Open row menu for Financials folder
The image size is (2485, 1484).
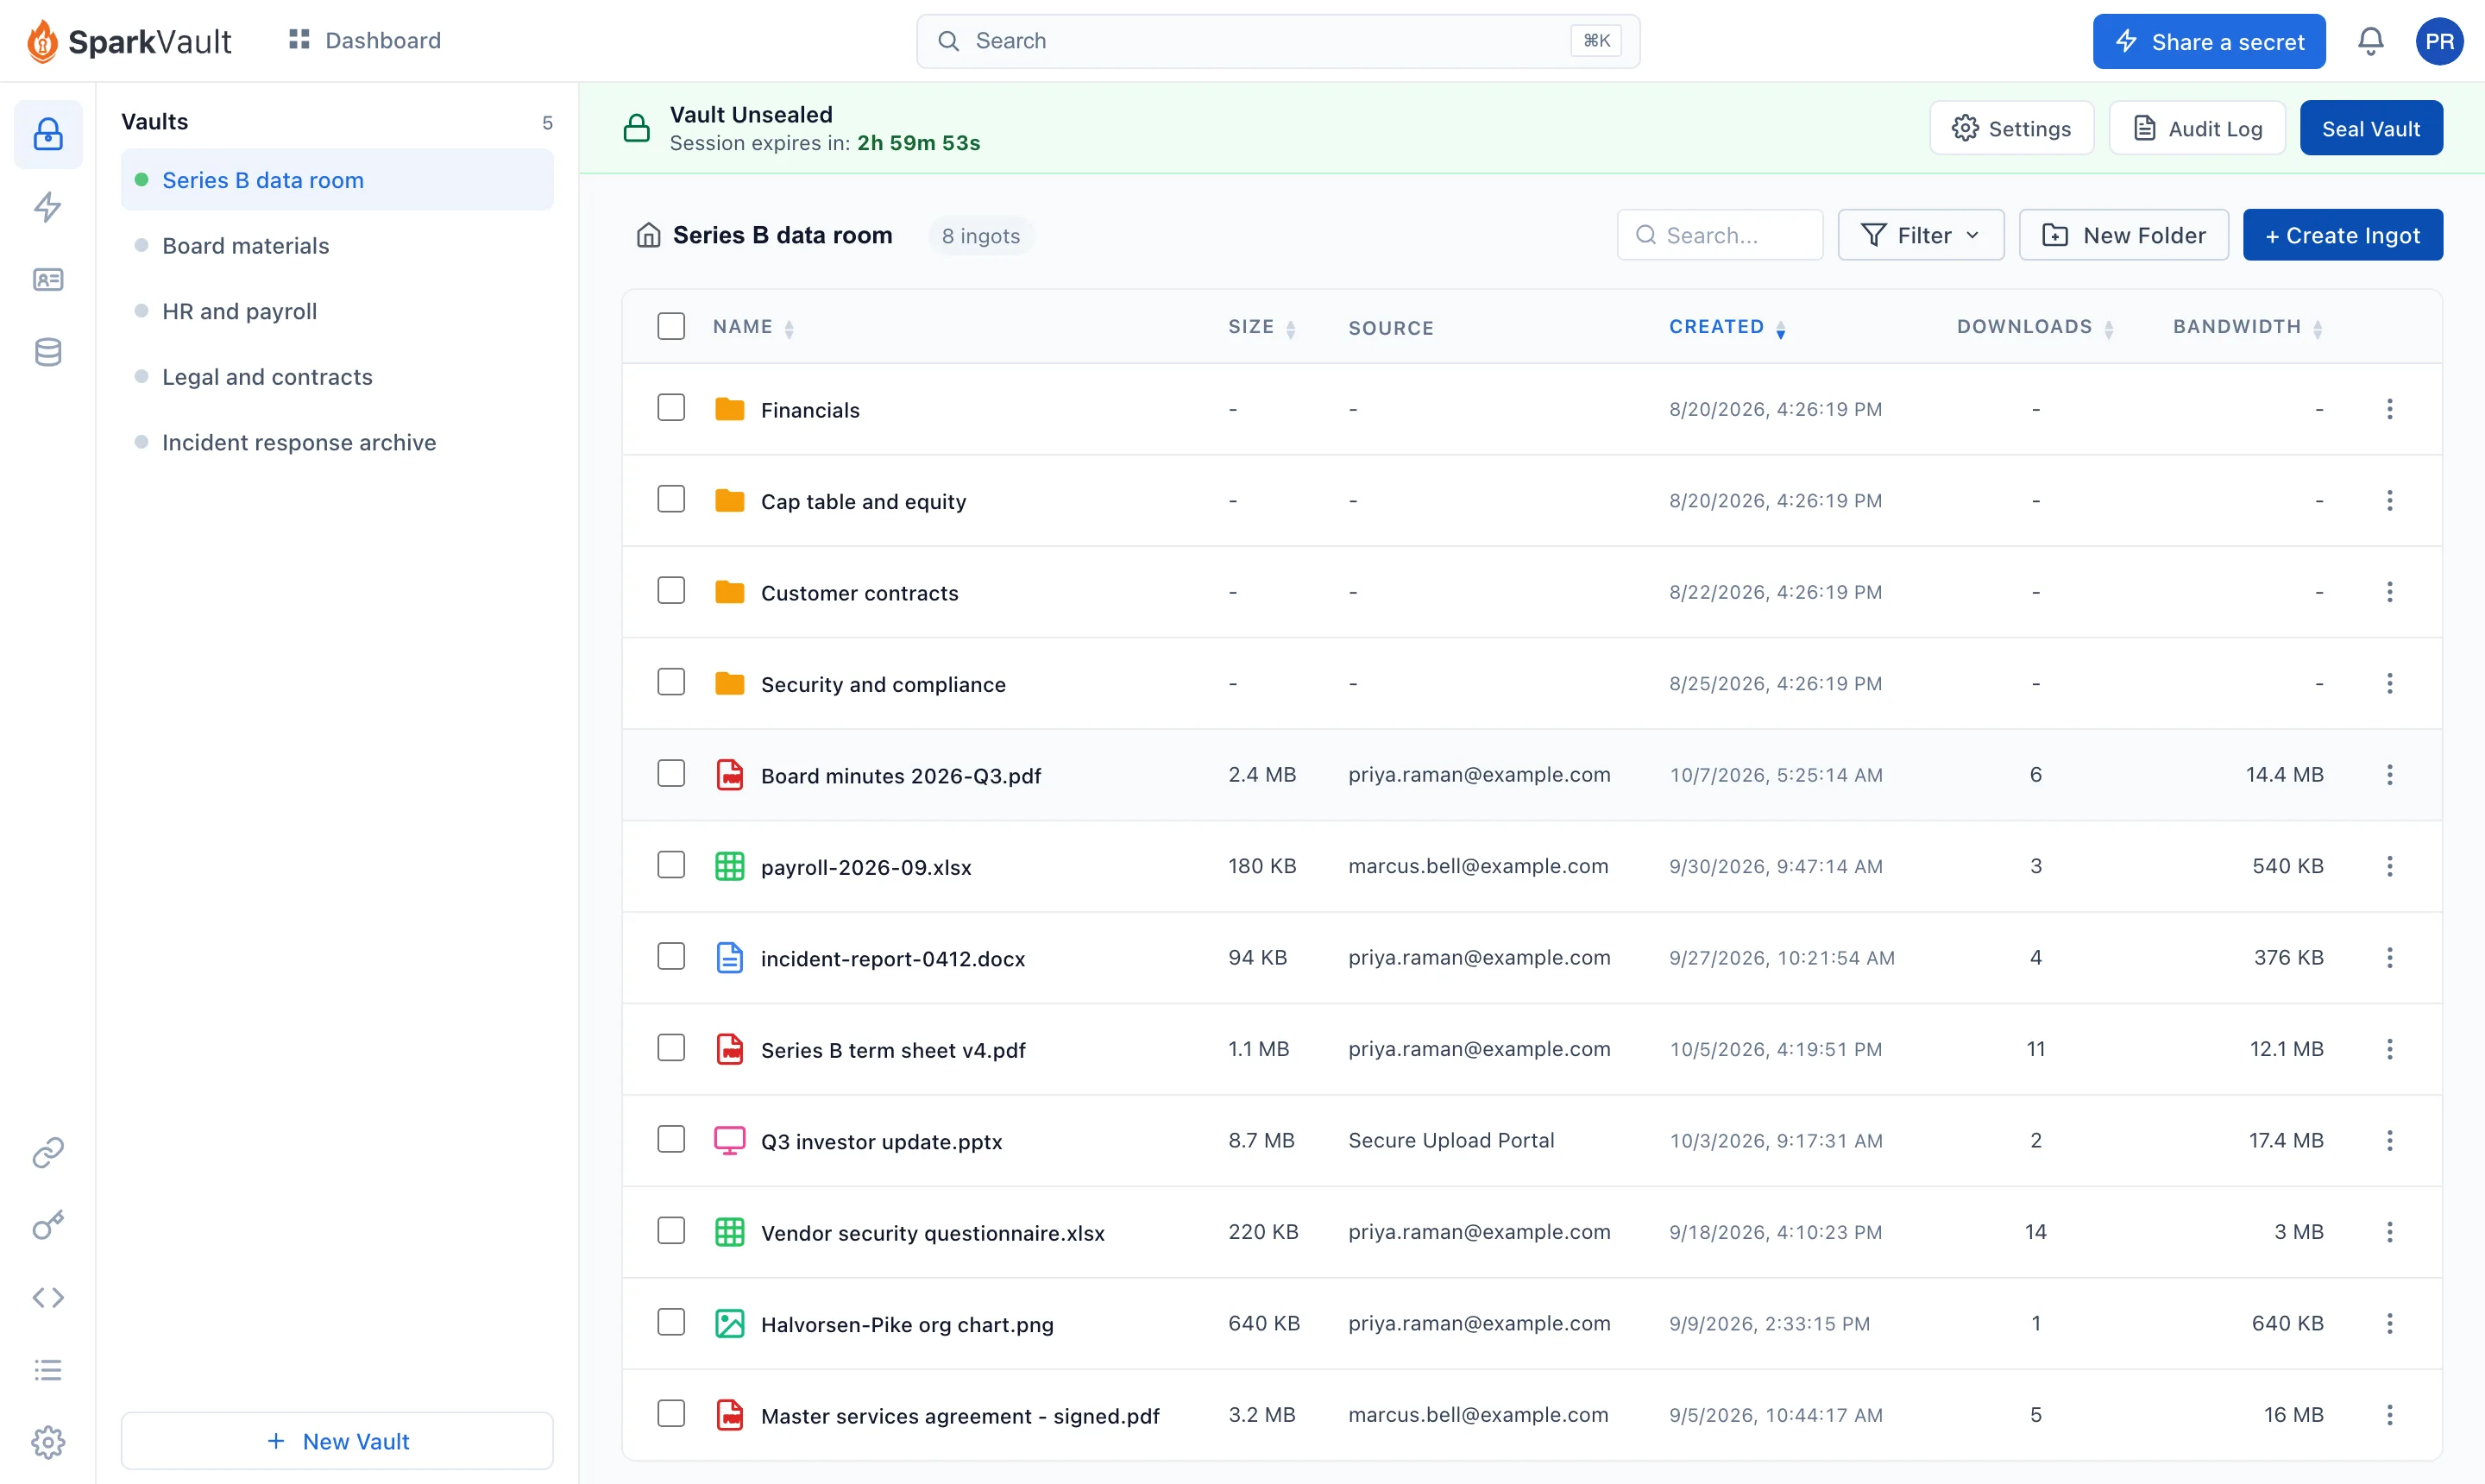coord(2389,409)
